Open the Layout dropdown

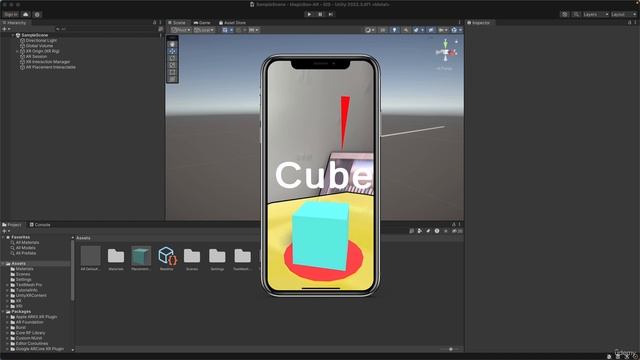[x=624, y=14]
